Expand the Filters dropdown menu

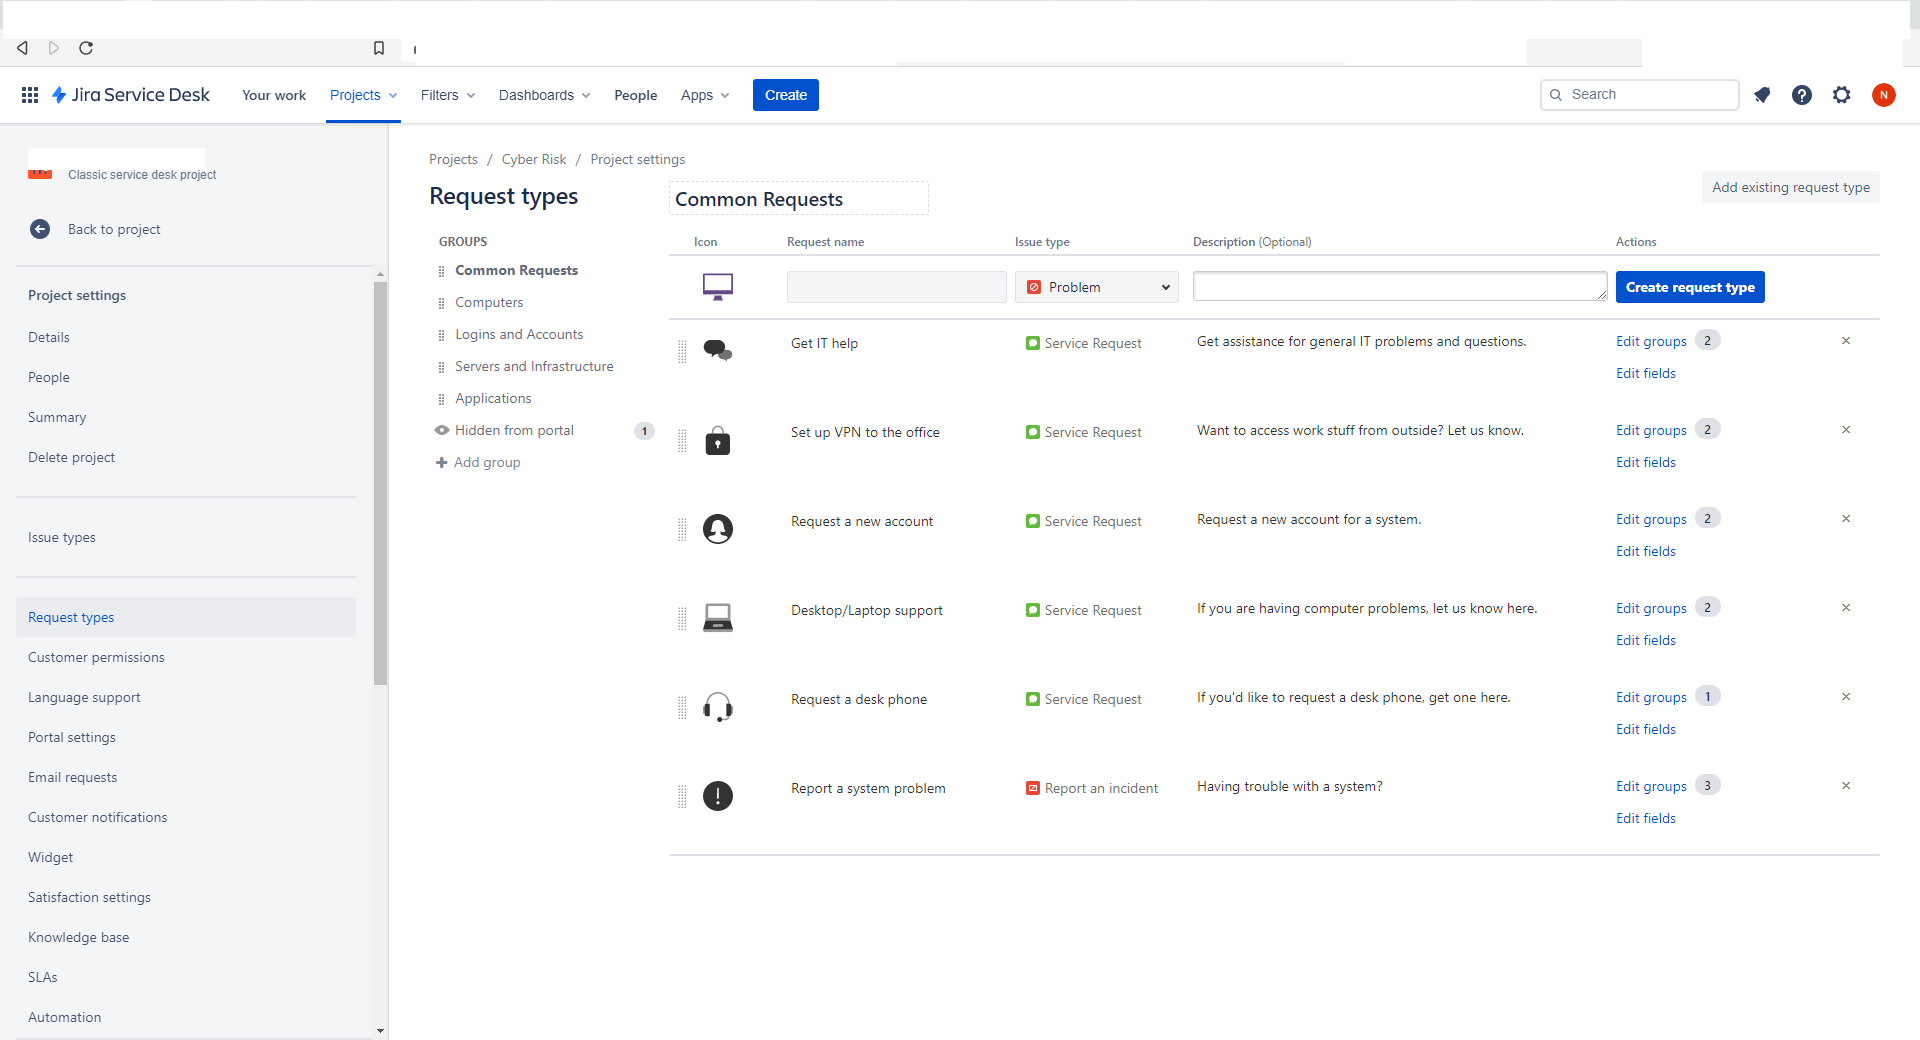(x=447, y=95)
